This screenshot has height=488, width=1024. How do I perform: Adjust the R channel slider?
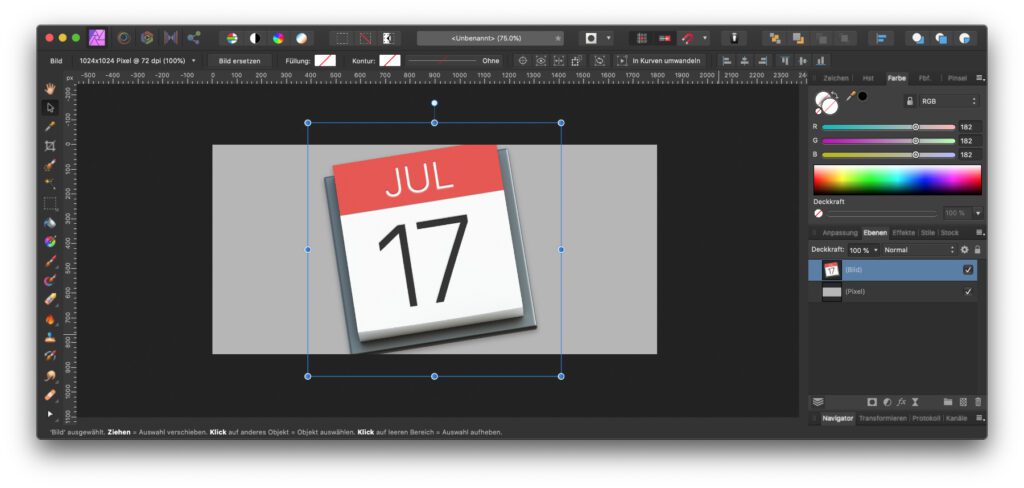pos(888,127)
